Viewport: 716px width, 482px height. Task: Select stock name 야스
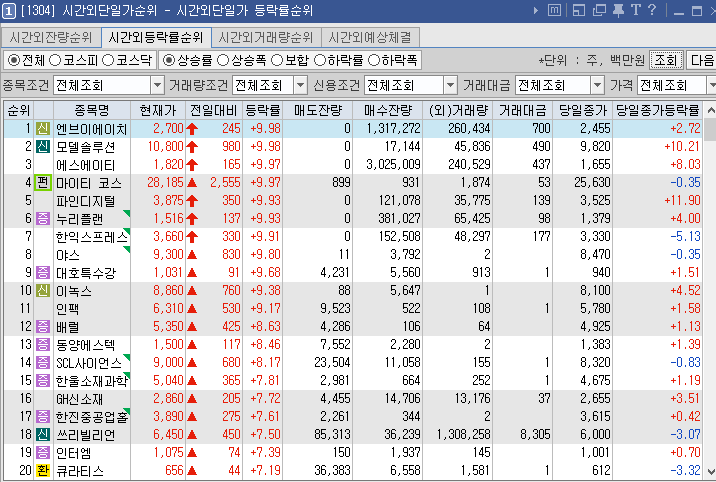tap(68, 255)
